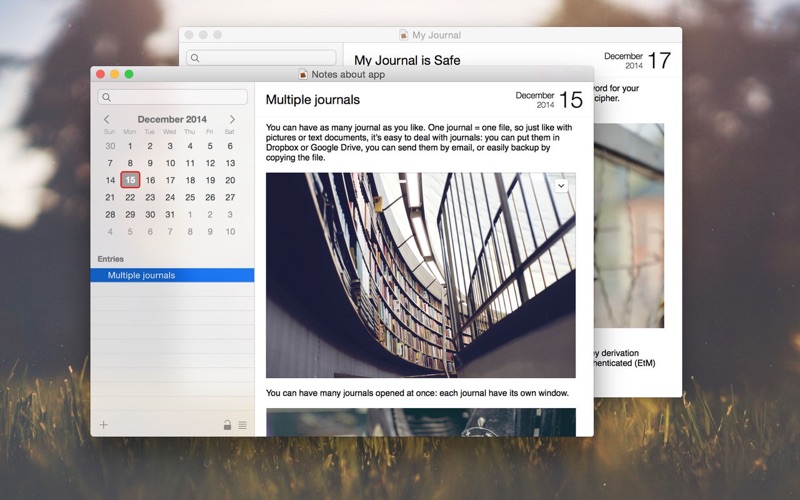Minimize the Notes about app window
Viewport: 800px width, 500px height.
115,74
